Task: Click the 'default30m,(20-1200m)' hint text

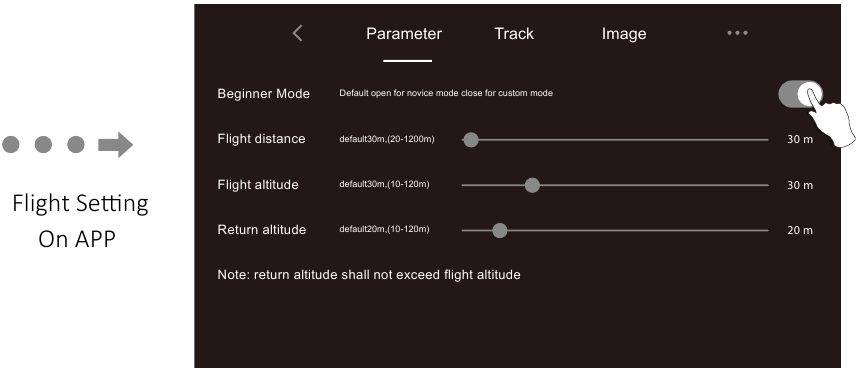Action: pos(387,139)
